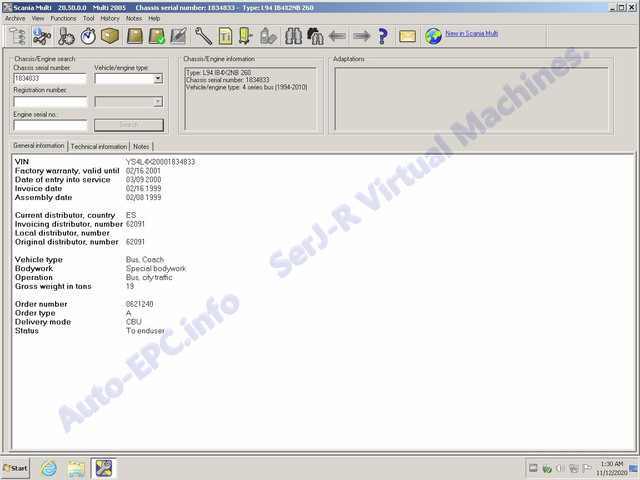Open the Tool menu
Image resolution: width=640 pixels, height=480 pixels.
tap(89, 18)
